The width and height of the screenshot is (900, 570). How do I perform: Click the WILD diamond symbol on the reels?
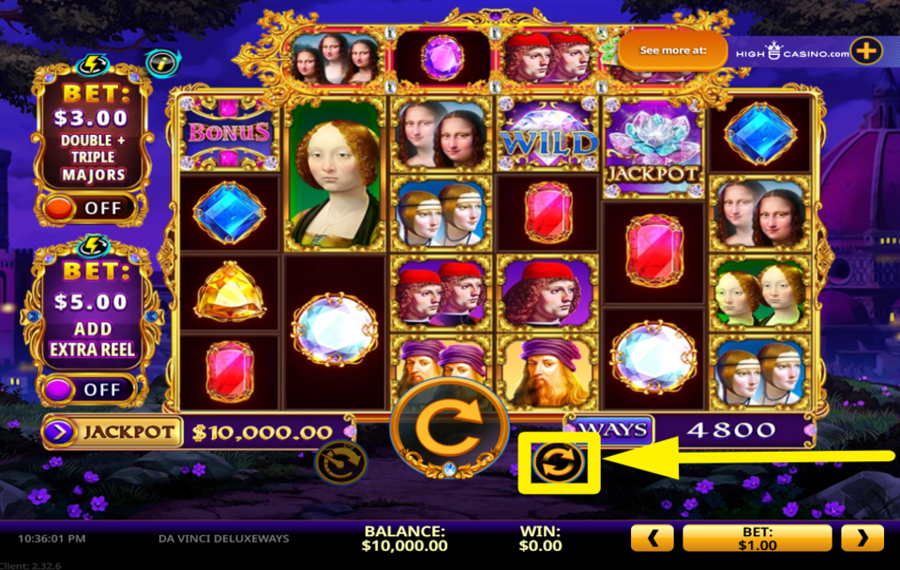[x=548, y=134]
